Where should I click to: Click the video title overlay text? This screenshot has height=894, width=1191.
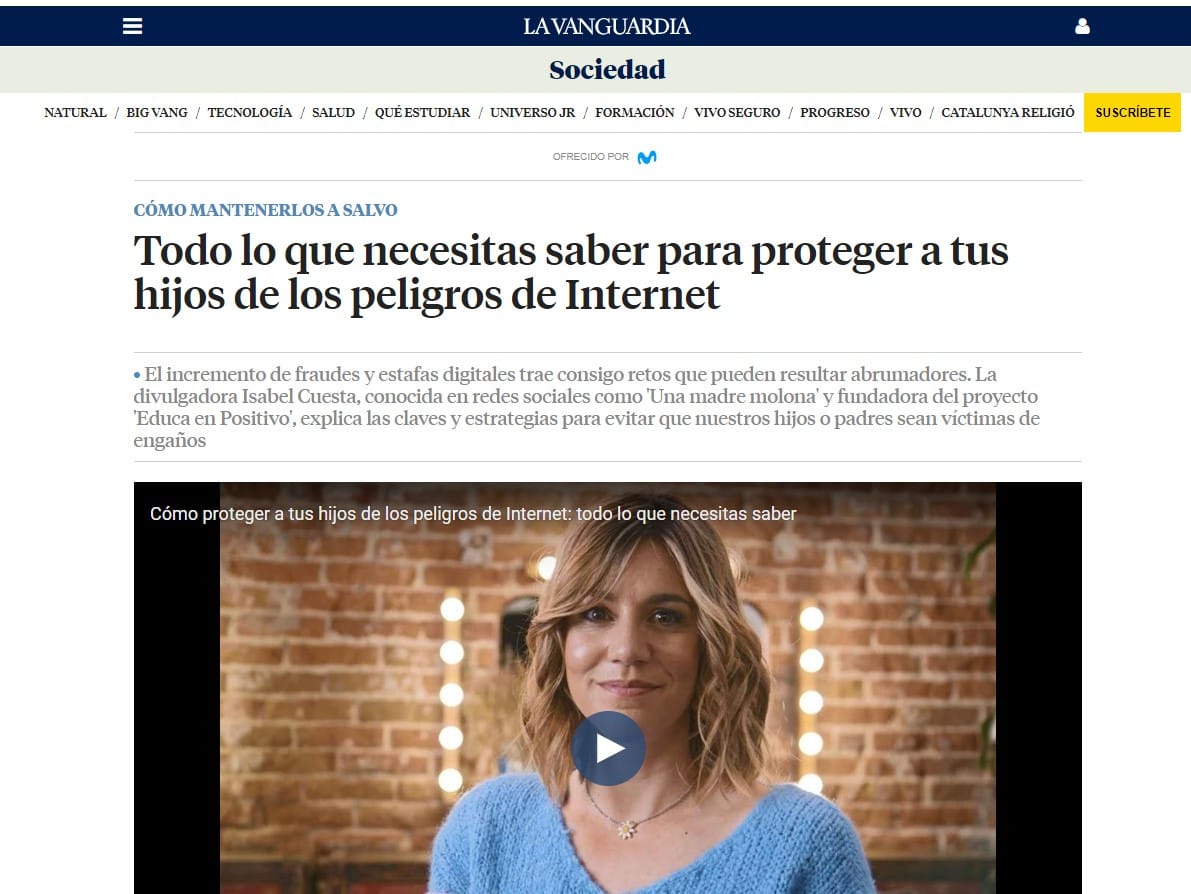(x=472, y=514)
